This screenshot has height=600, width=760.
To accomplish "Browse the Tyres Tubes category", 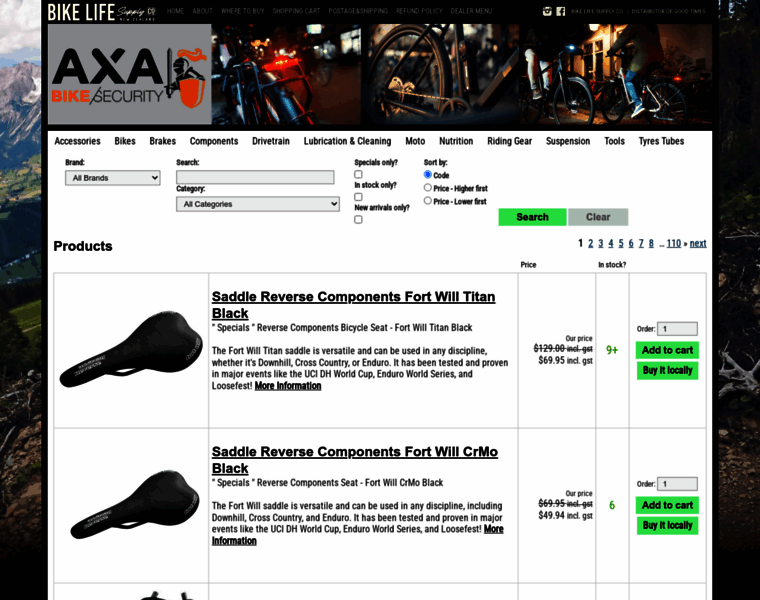I will click(x=661, y=141).
